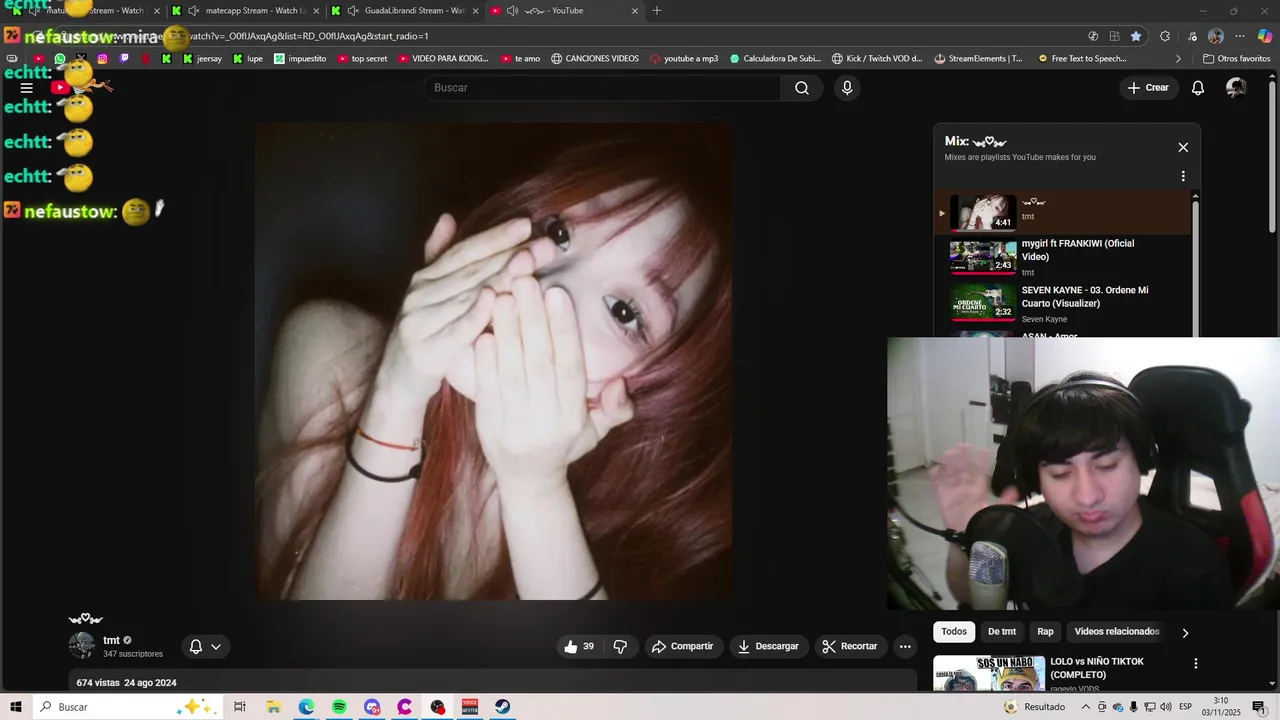Open Spotify from taskbar

coord(339,707)
